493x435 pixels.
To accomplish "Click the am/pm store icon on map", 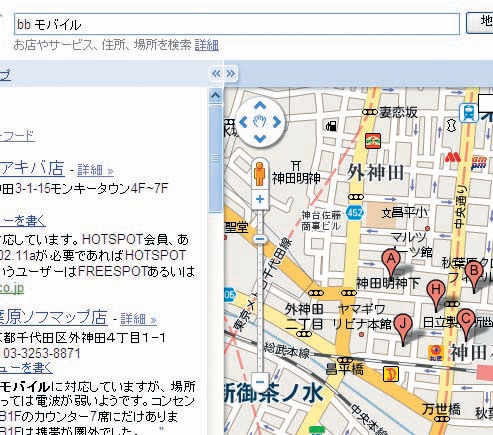I will (479, 163).
